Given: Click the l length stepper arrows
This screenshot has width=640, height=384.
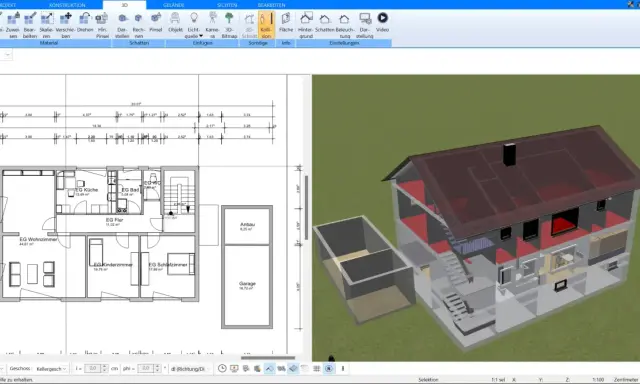Looking at the screenshot, I should 105,368.
